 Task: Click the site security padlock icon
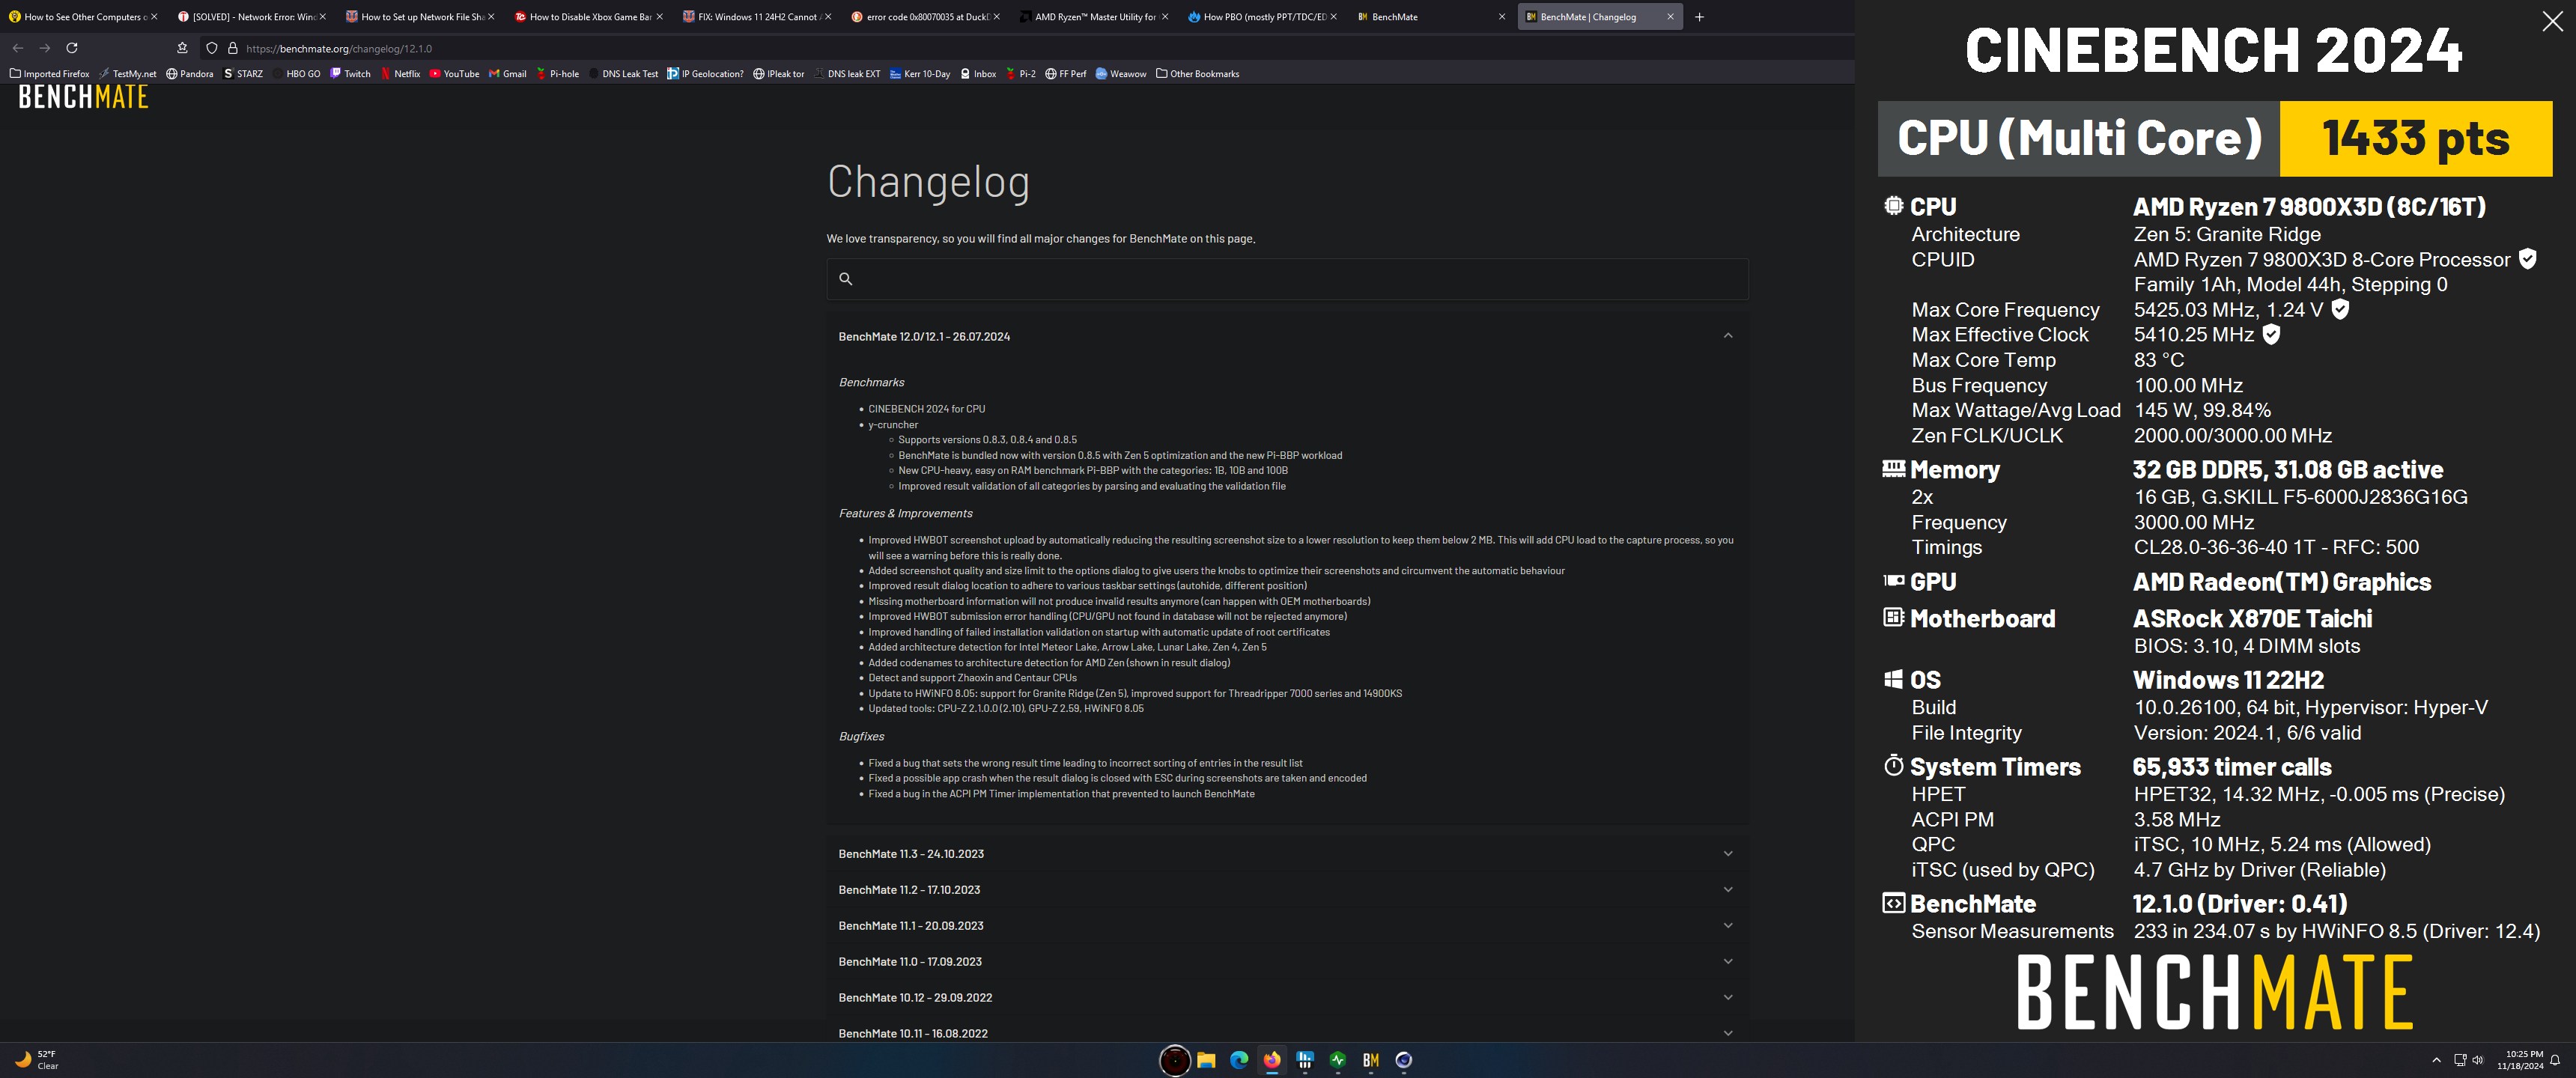[x=233, y=48]
